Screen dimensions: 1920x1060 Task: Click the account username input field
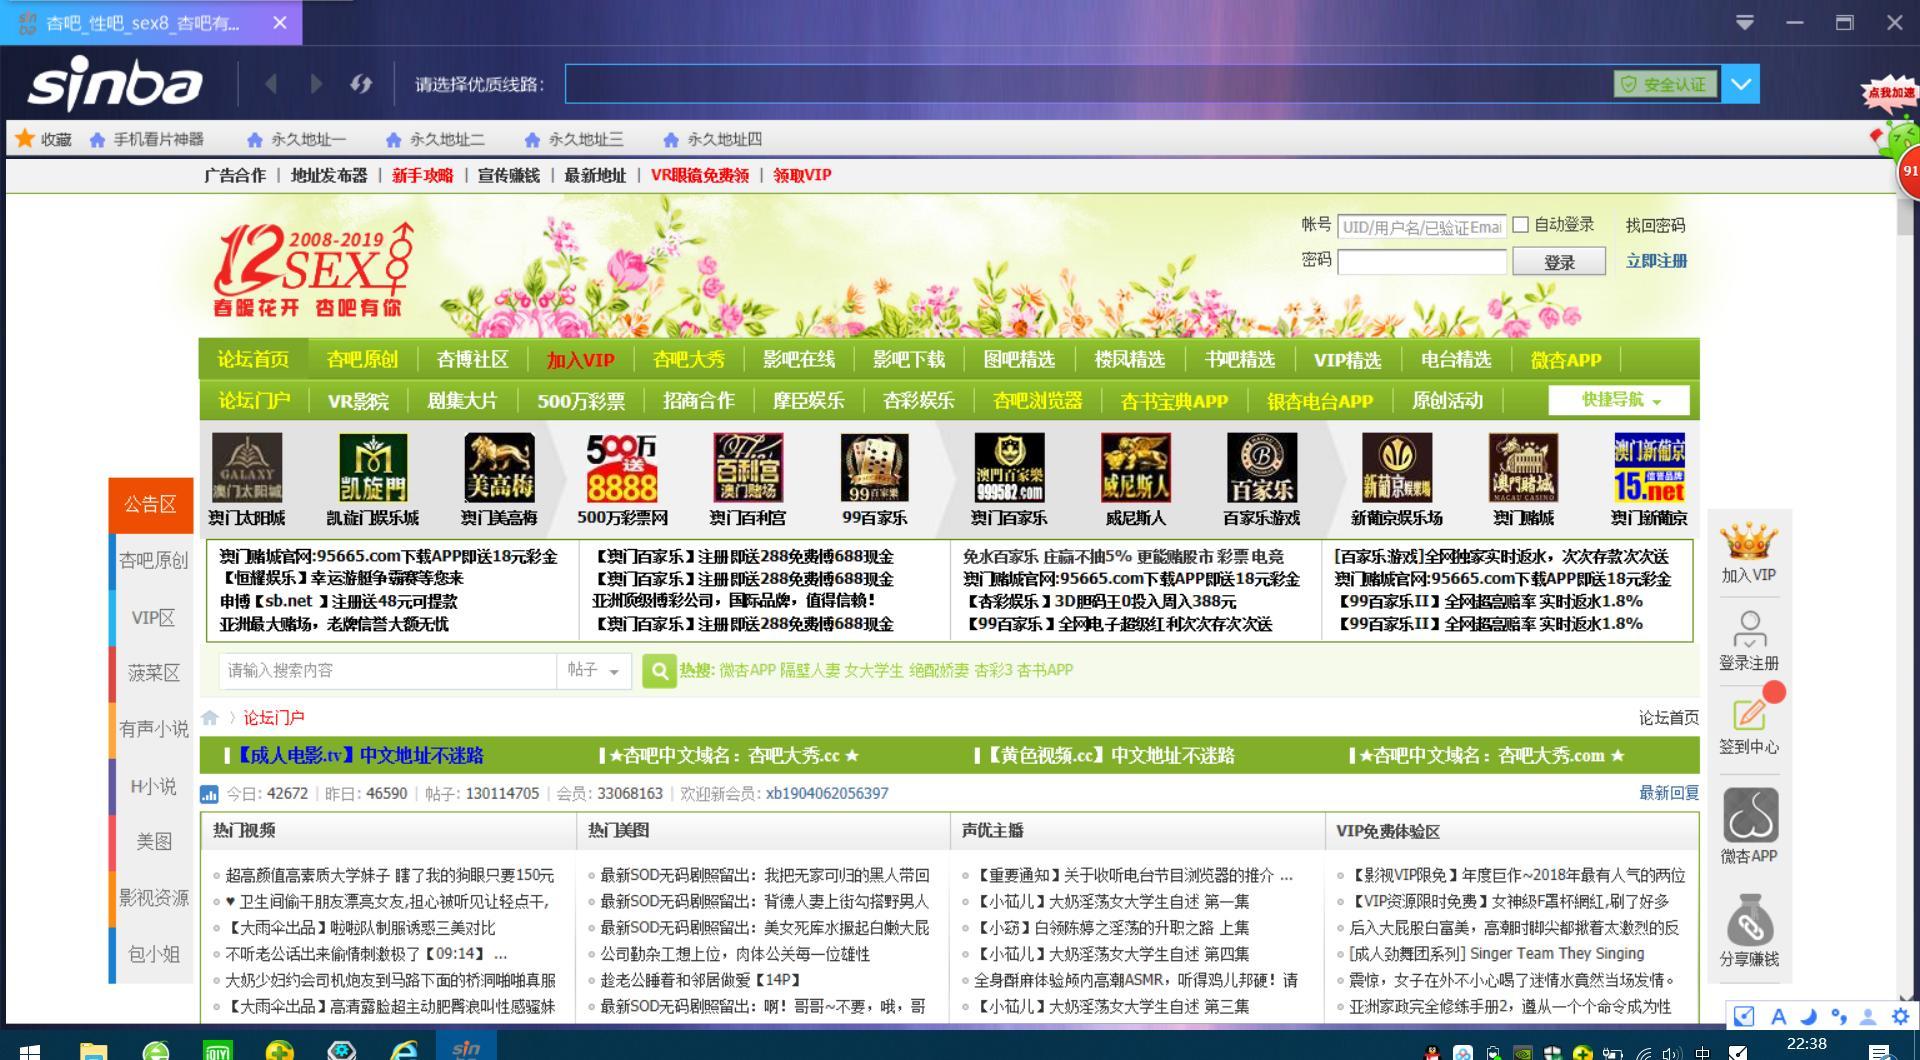1422,227
